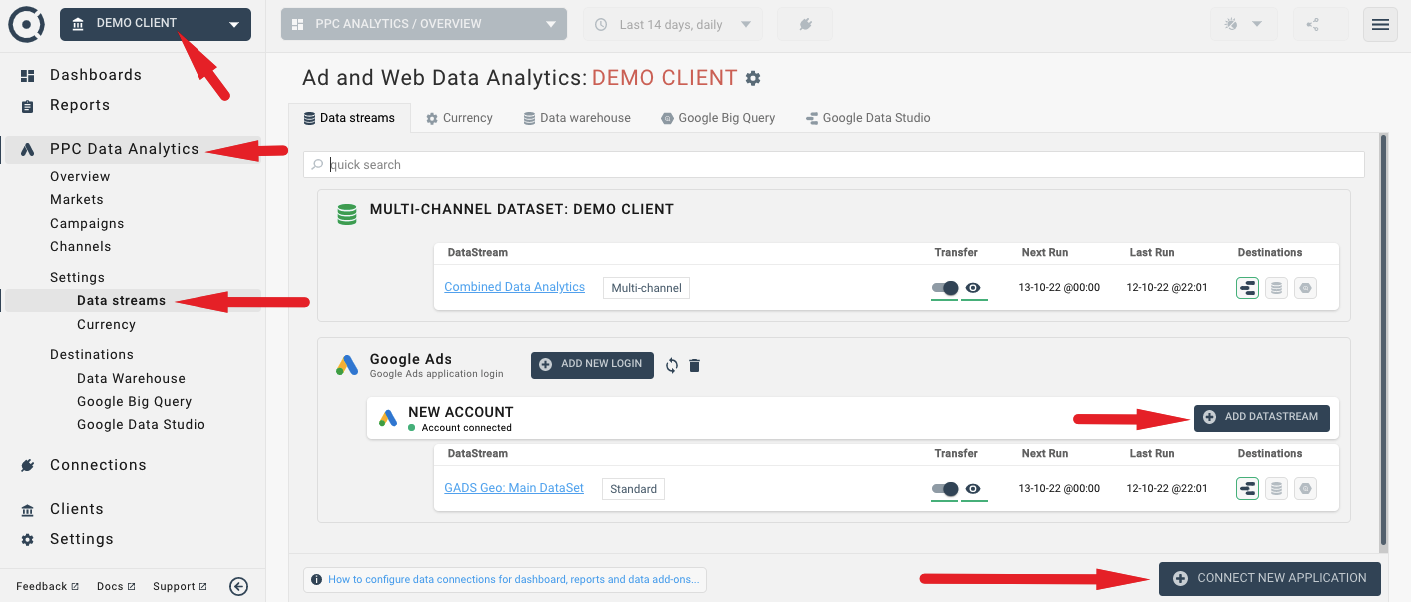Image resolution: width=1411 pixels, height=602 pixels.
Task: Click warehouse destination icon for GADS Geo
Action: (1276, 489)
